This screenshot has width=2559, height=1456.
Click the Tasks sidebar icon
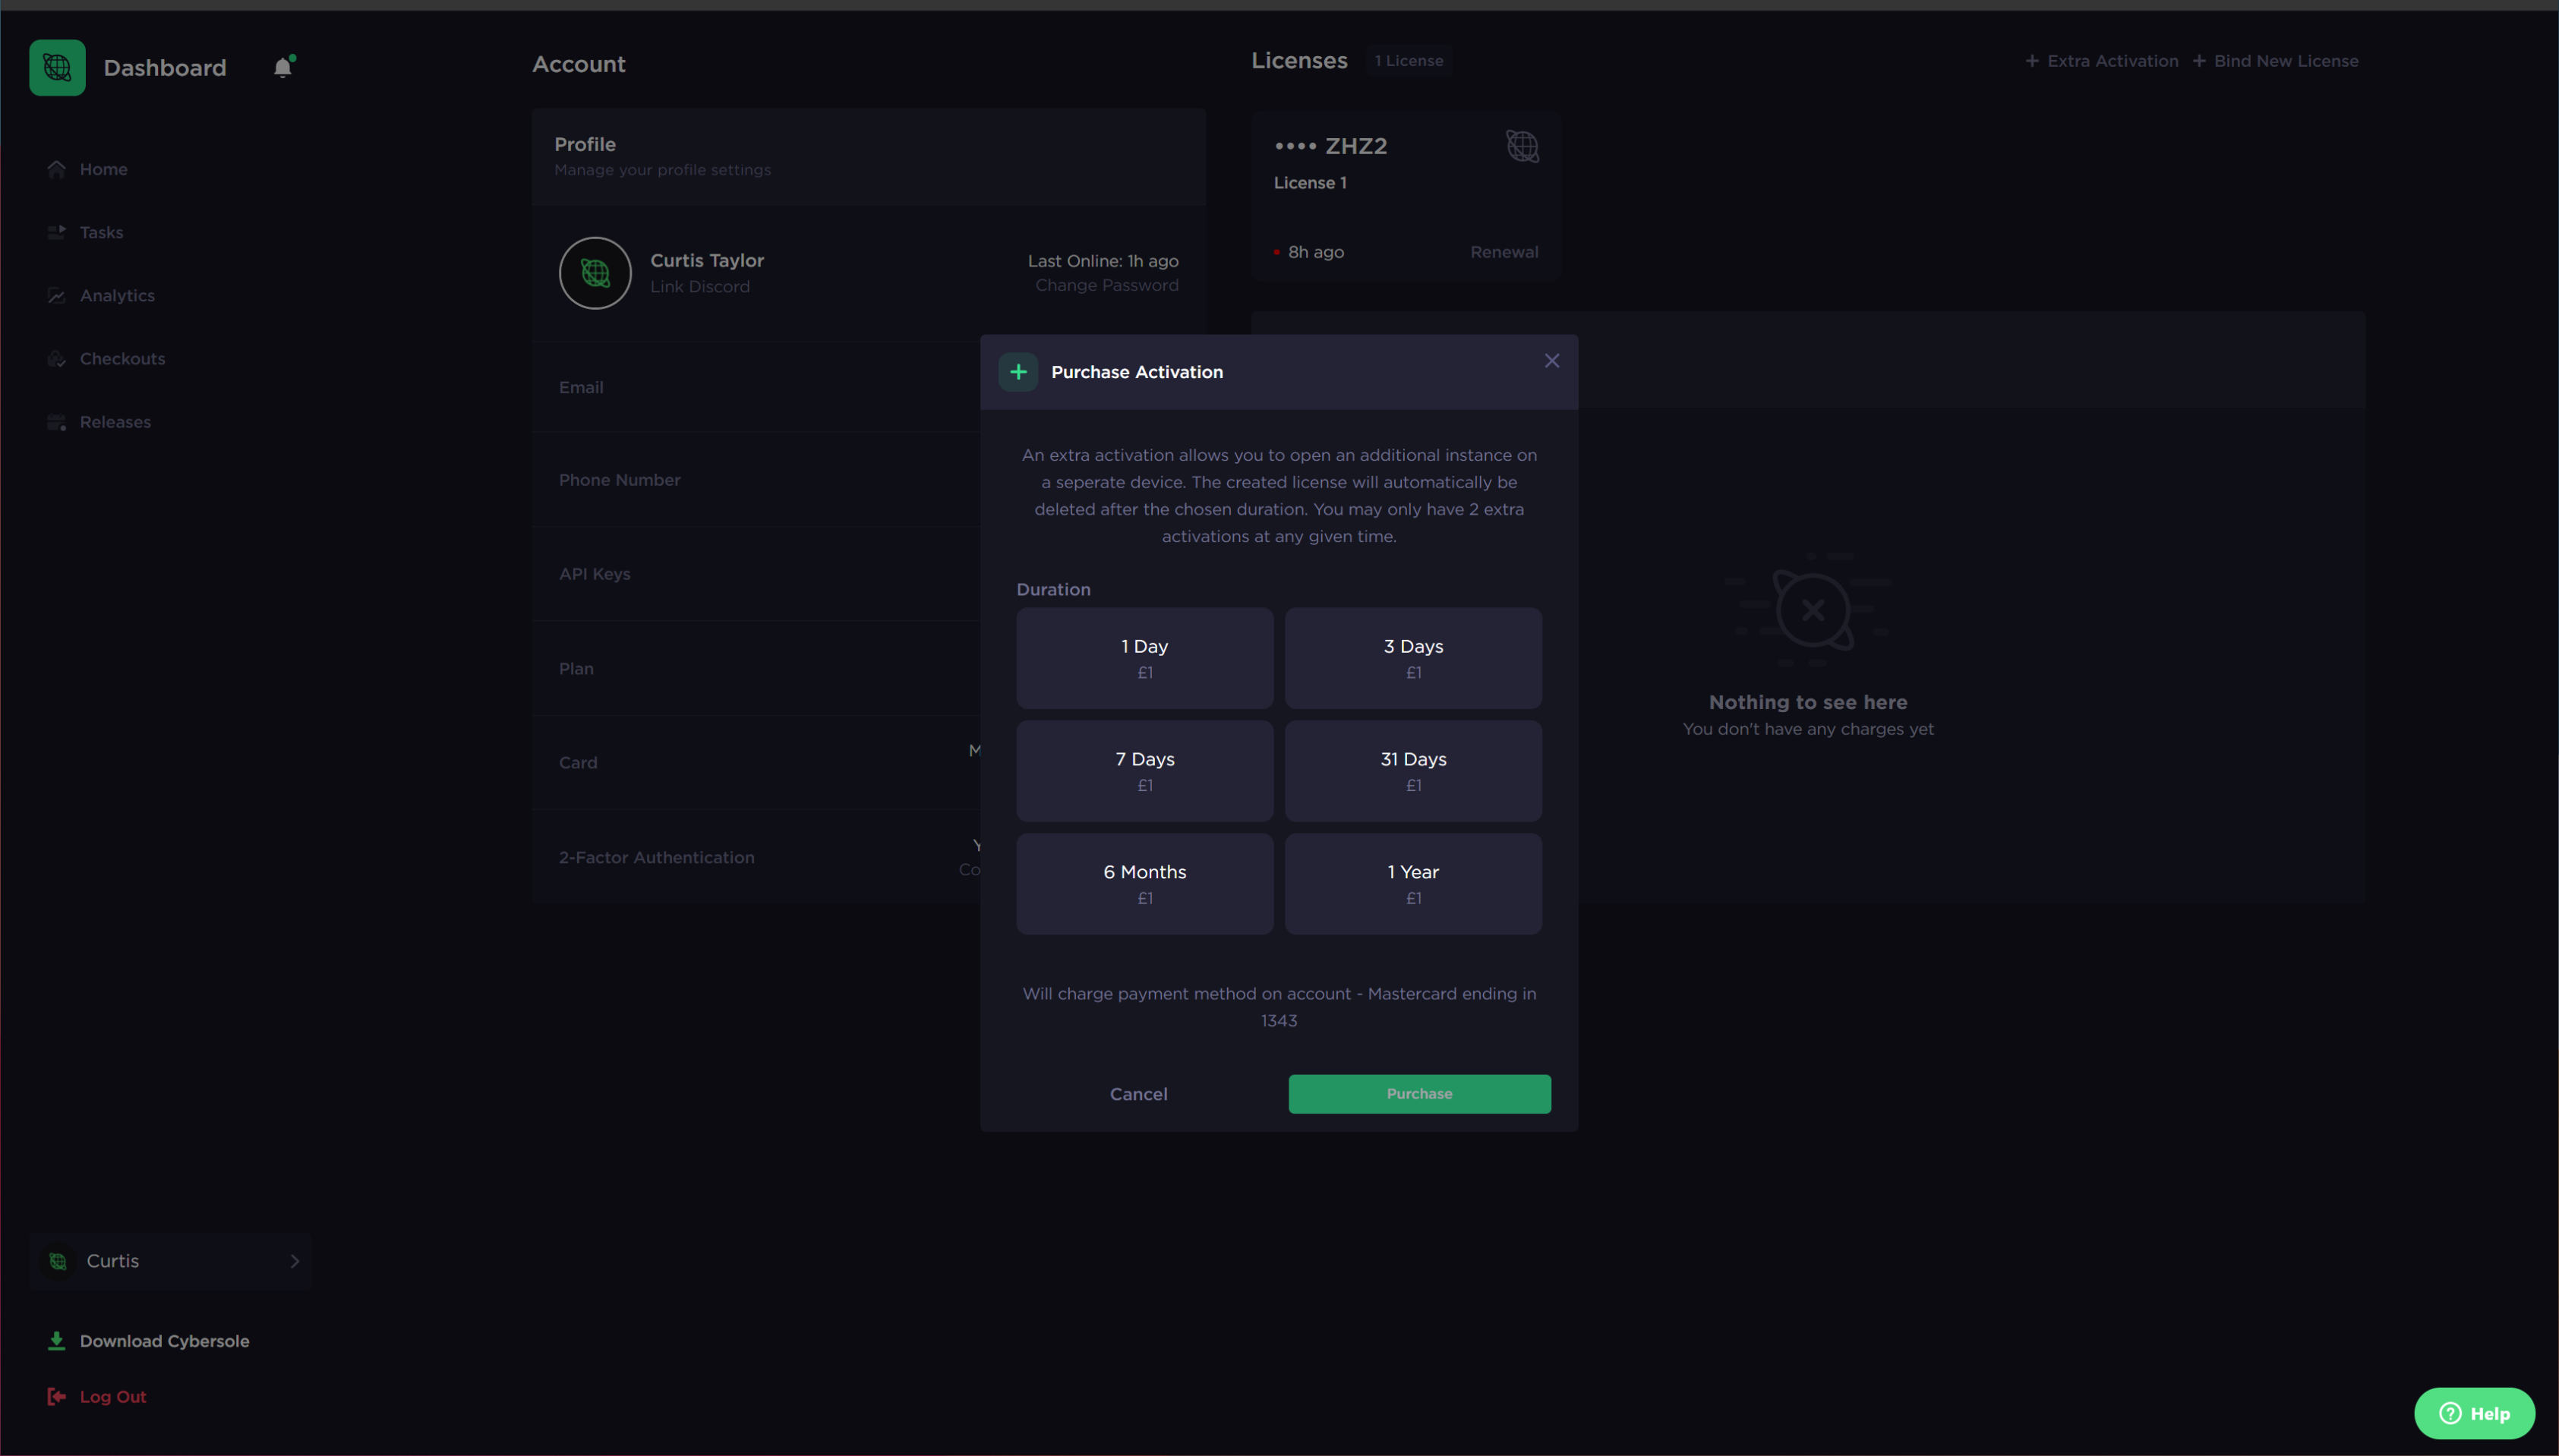[56, 232]
